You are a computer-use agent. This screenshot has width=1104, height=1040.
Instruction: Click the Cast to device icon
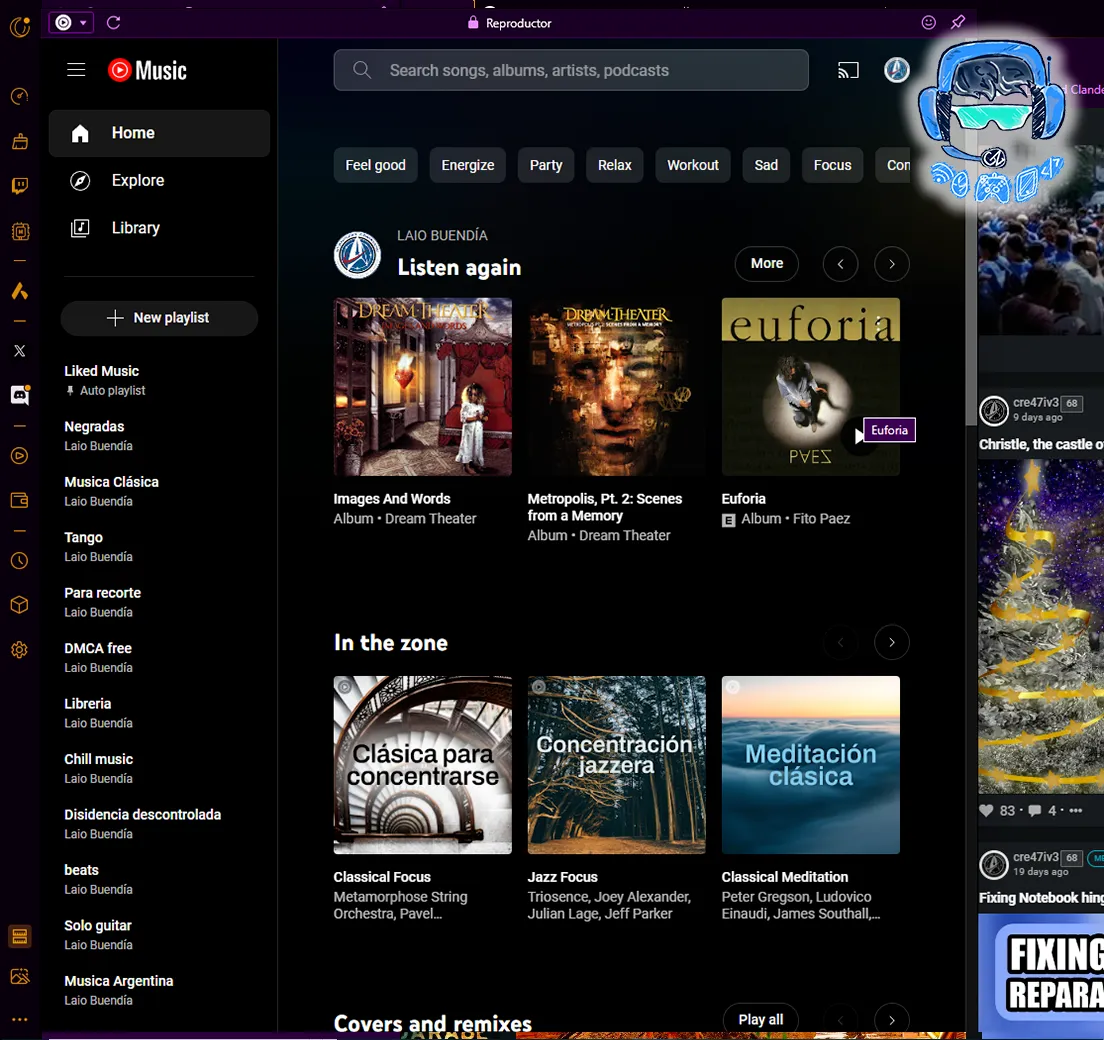(x=848, y=70)
